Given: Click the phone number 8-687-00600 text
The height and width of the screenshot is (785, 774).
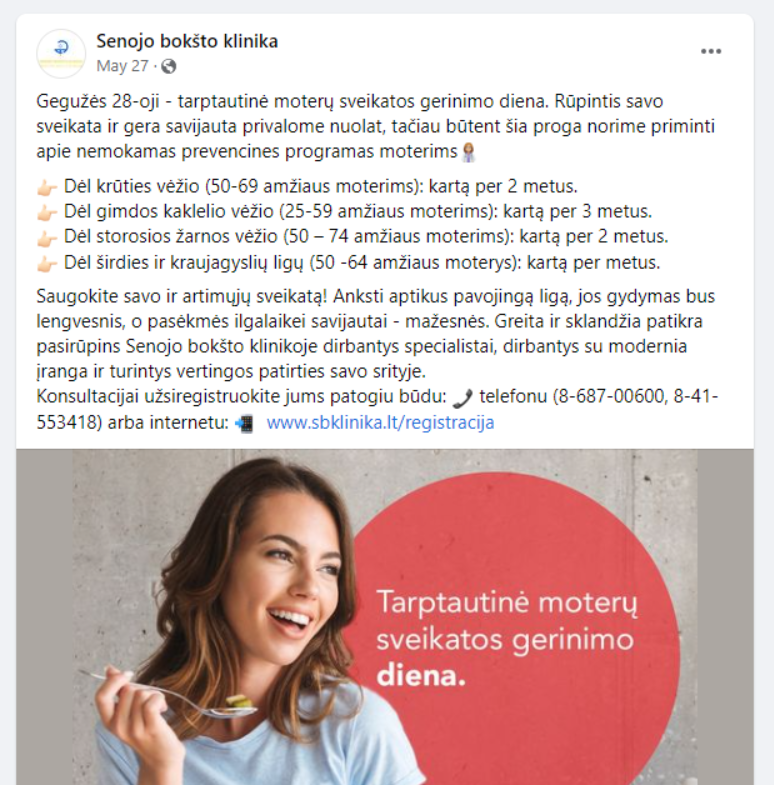Looking at the screenshot, I should coord(611,397).
